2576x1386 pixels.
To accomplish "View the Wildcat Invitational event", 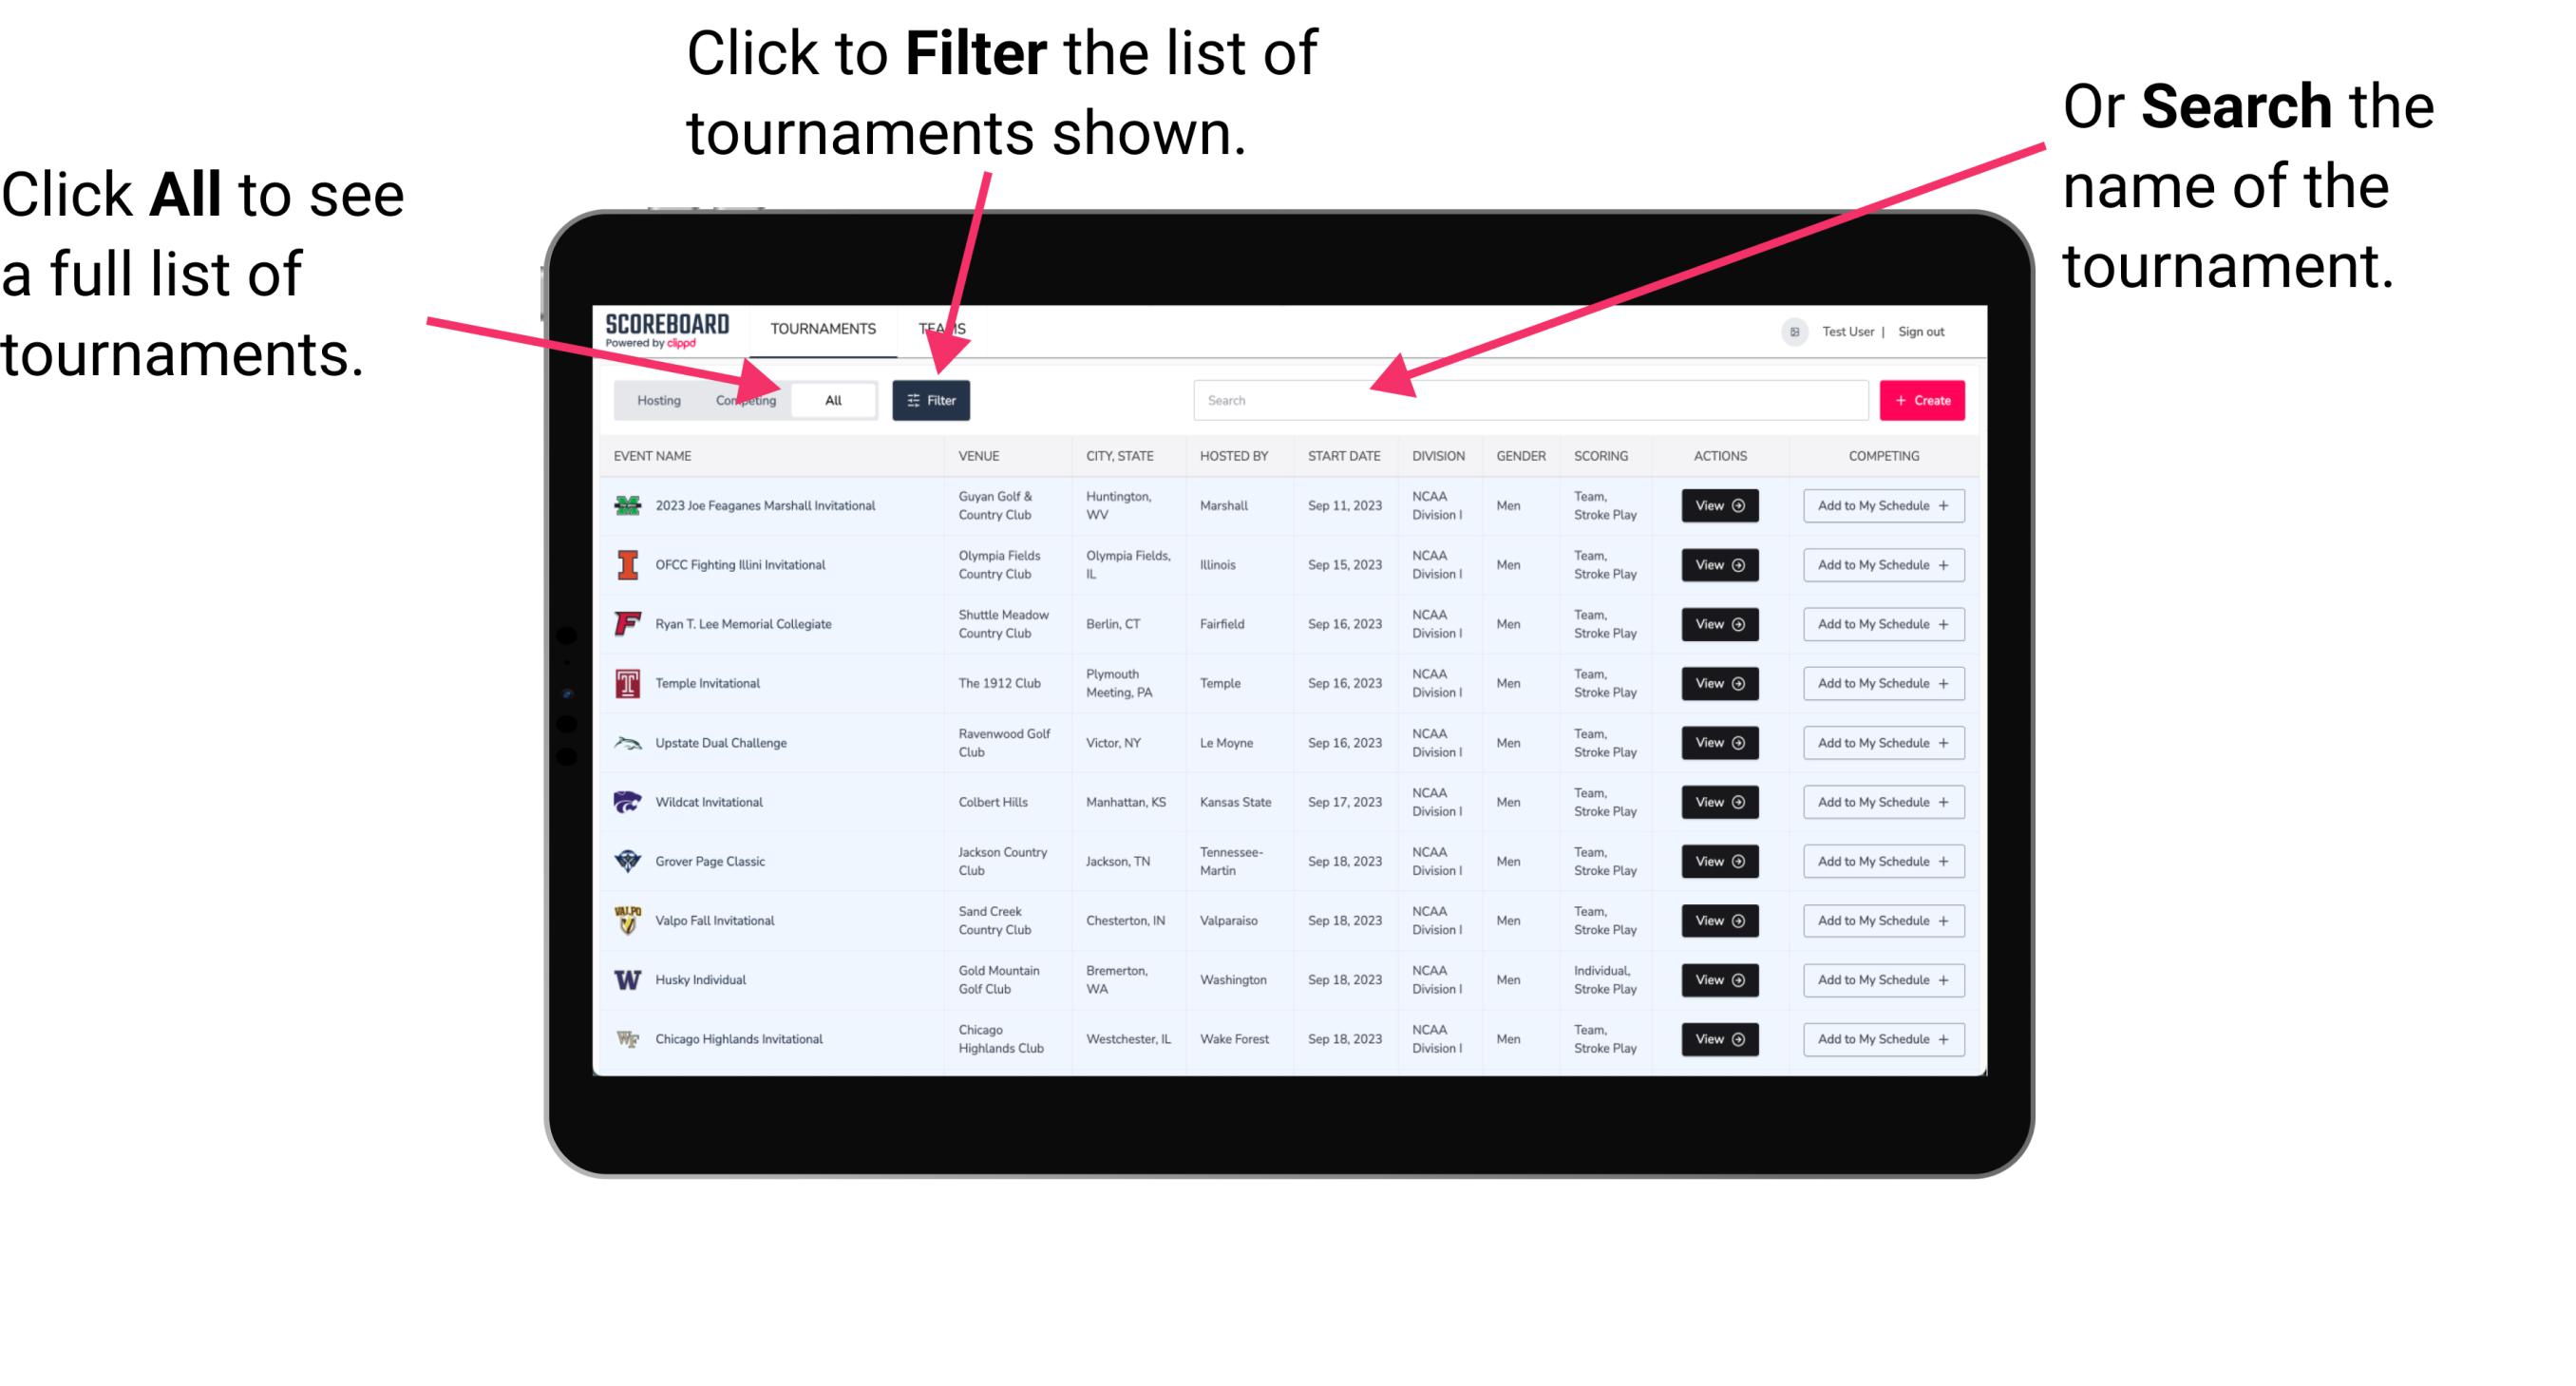I will click(x=1719, y=802).
